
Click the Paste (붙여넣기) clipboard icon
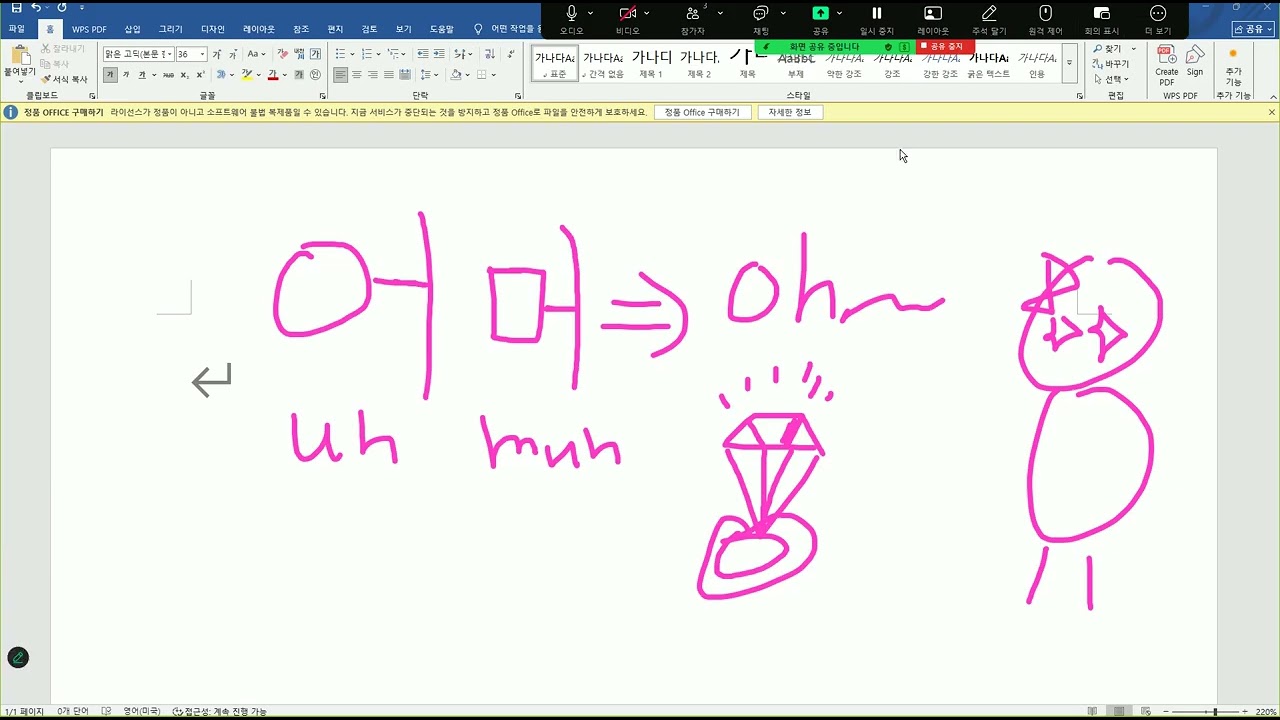pos(19,55)
